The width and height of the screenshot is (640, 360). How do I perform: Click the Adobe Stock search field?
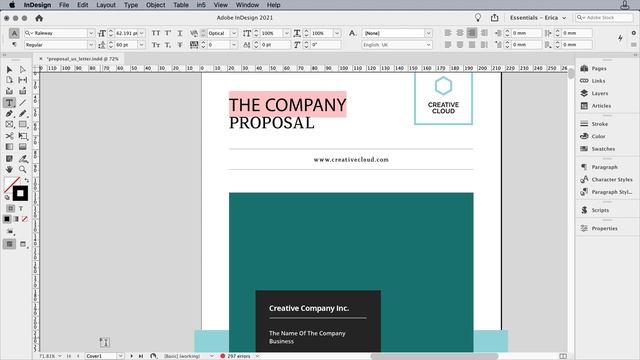[604, 18]
